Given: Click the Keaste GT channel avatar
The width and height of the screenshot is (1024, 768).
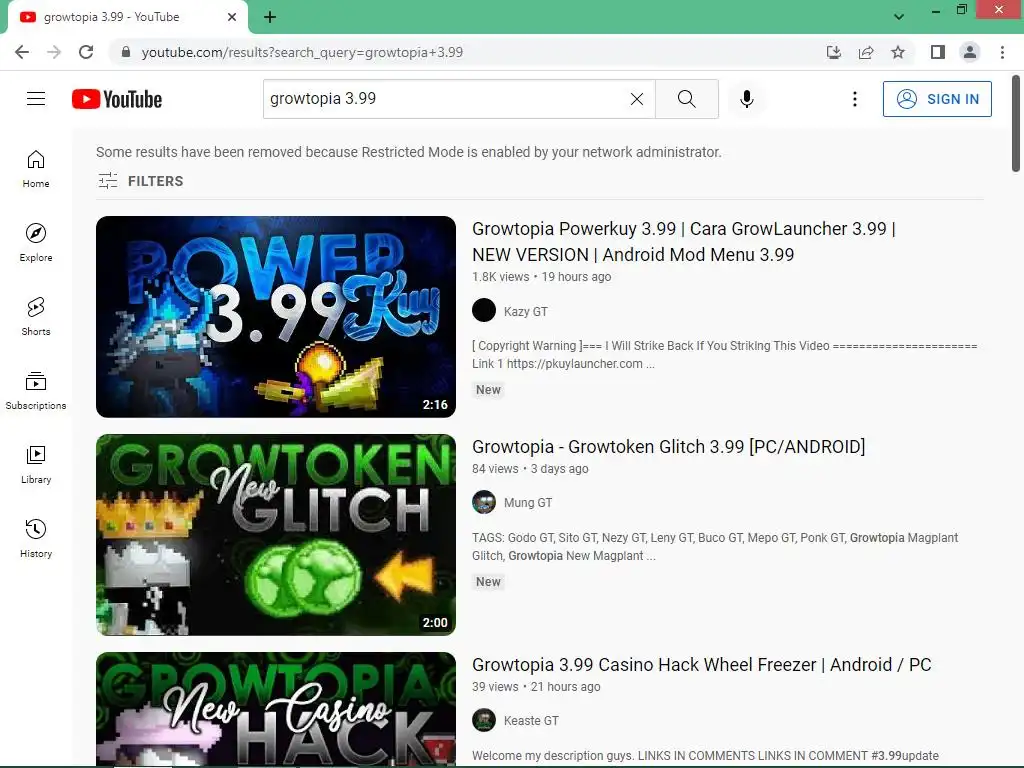Looking at the screenshot, I should click(x=484, y=720).
